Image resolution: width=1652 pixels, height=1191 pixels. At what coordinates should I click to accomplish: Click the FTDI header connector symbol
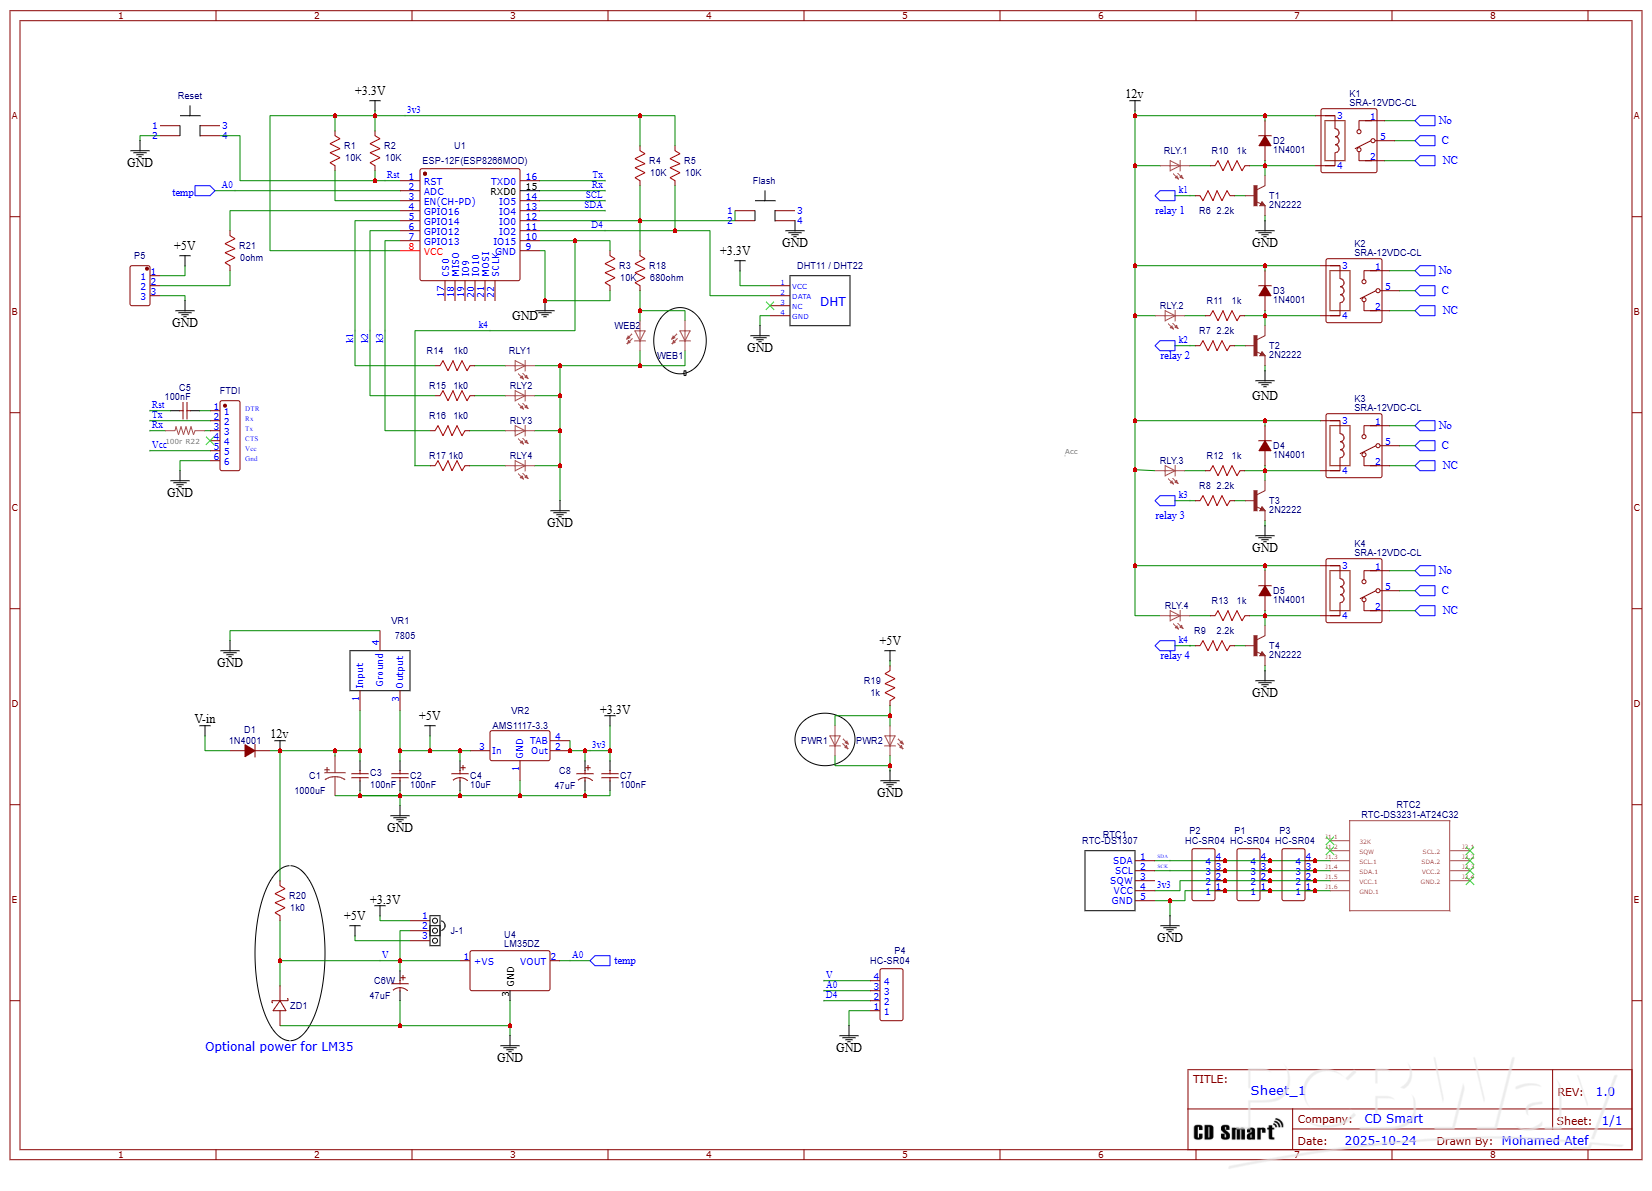[x=228, y=435]
